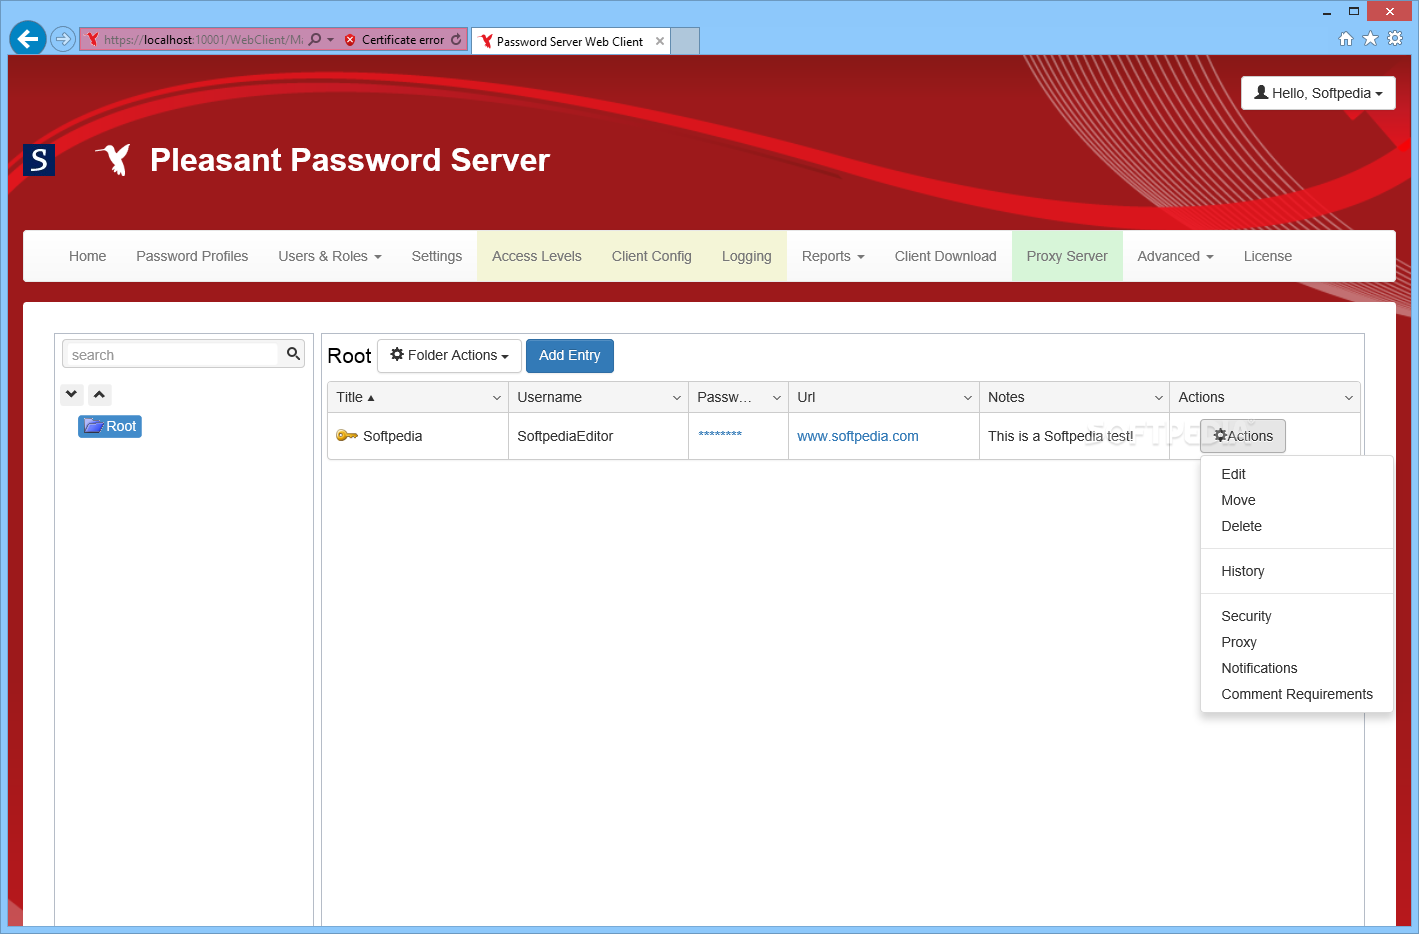
Task: Open browser Tools gear icon
Action: click(1395, 38)
